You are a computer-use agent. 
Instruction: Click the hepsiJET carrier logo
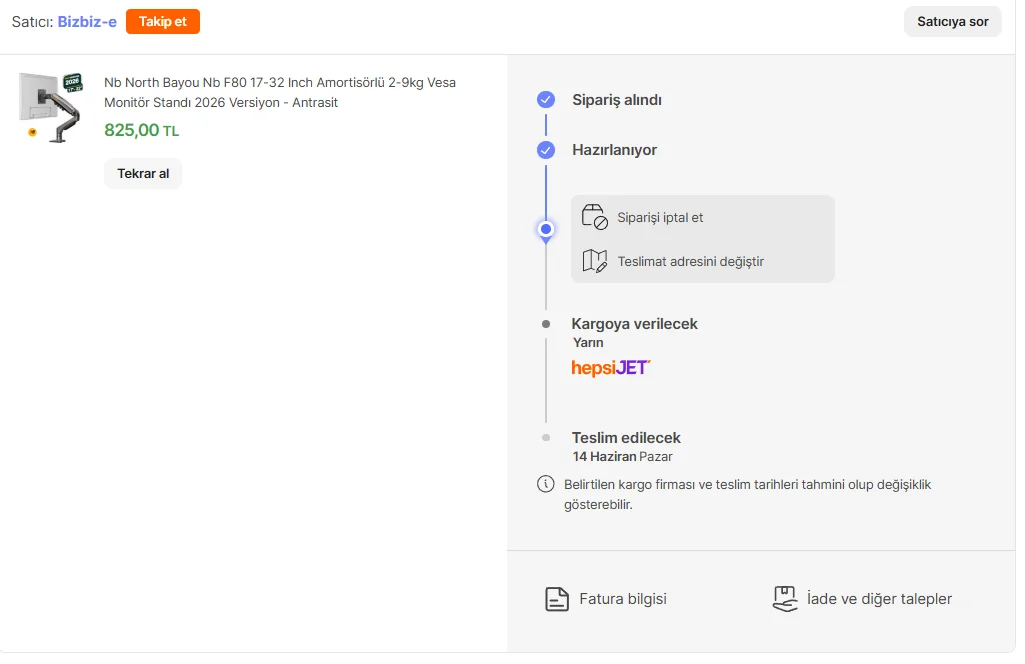coord(611,368)
